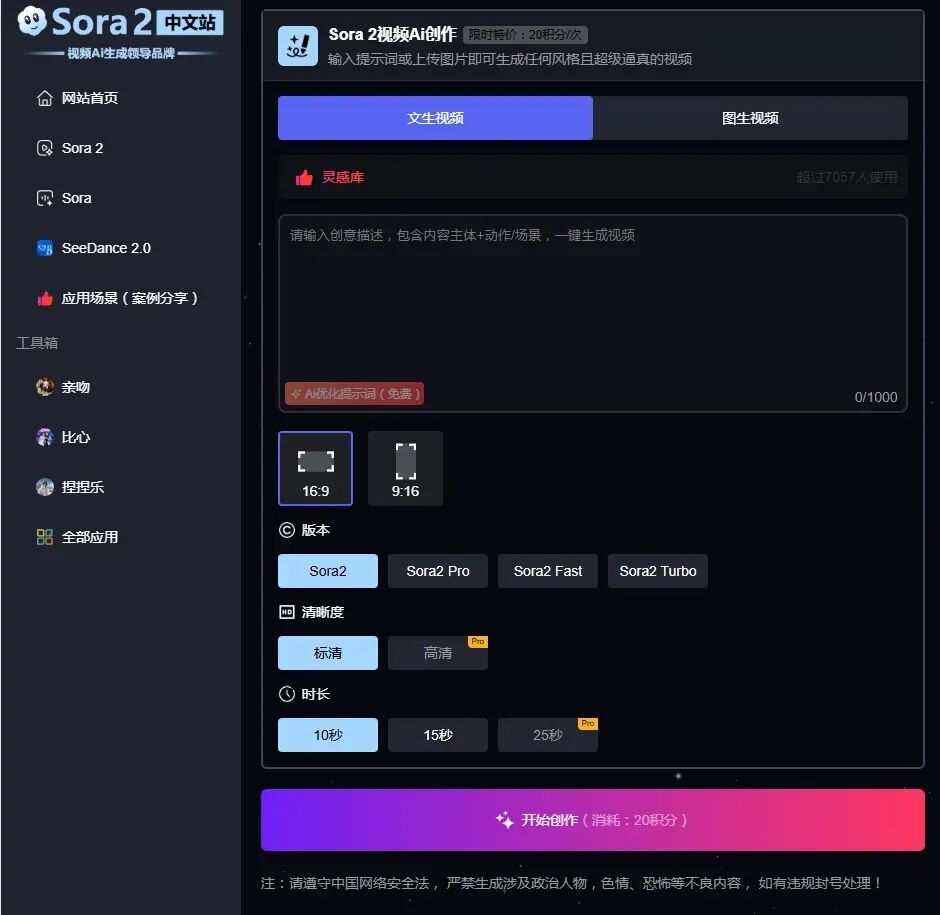Choose the Sora2 Turbo version
Image resolution: width=940 pixels, height=915 pixels.
pyautogui.click(x=657, y=571)
